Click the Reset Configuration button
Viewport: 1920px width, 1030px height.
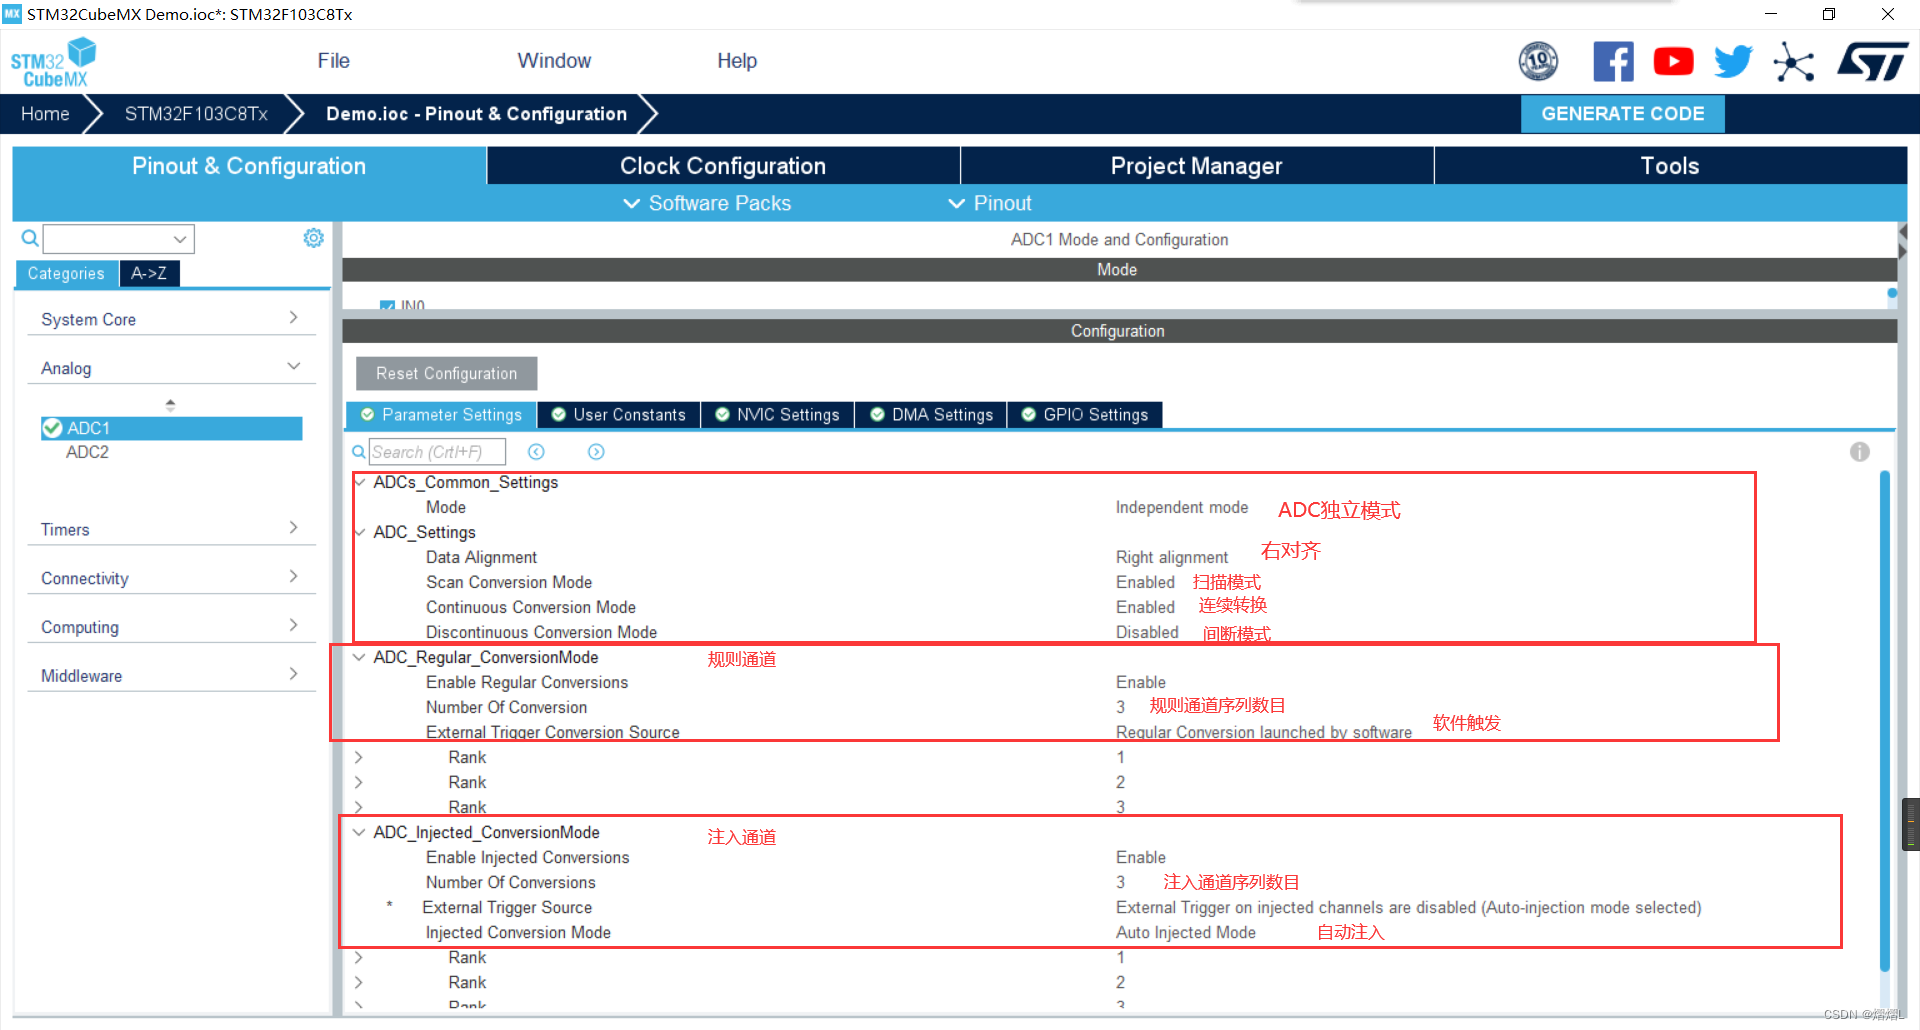tap(446, 373)
